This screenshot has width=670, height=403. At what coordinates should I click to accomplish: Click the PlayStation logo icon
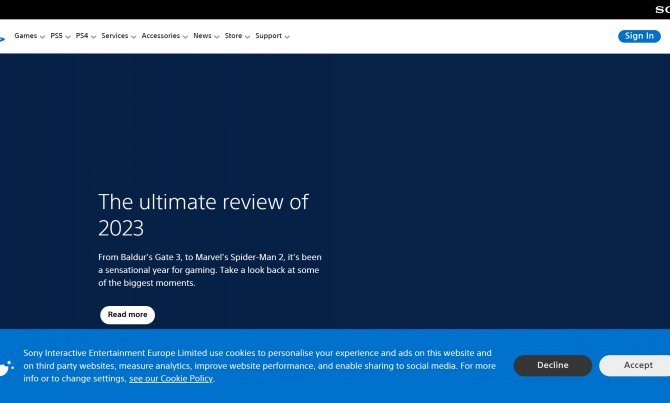click(2, 39)
